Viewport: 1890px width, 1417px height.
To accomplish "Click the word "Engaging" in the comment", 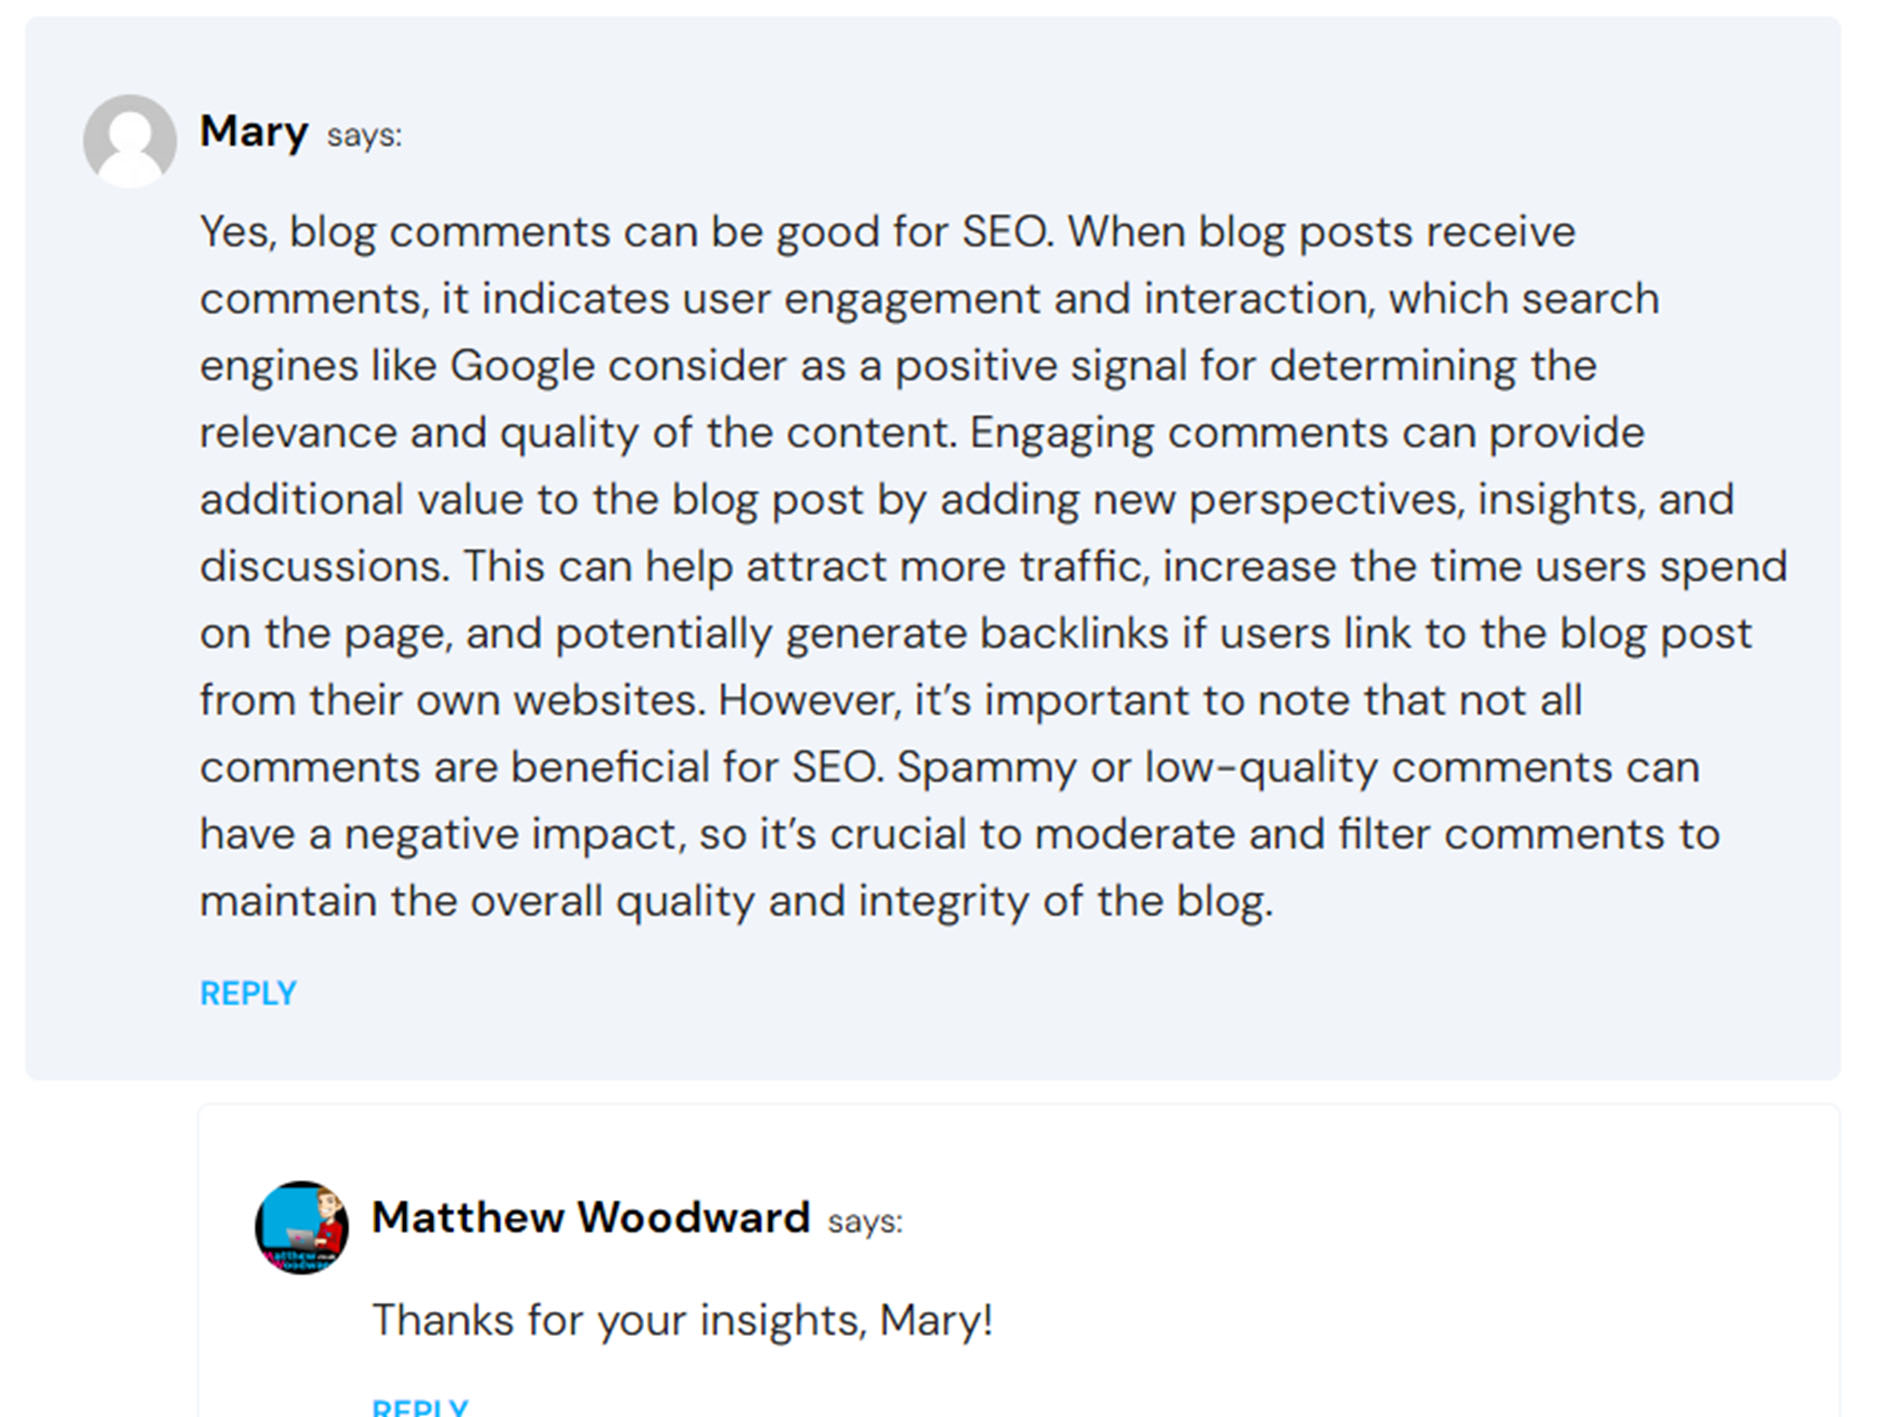I will [1061, 434].
